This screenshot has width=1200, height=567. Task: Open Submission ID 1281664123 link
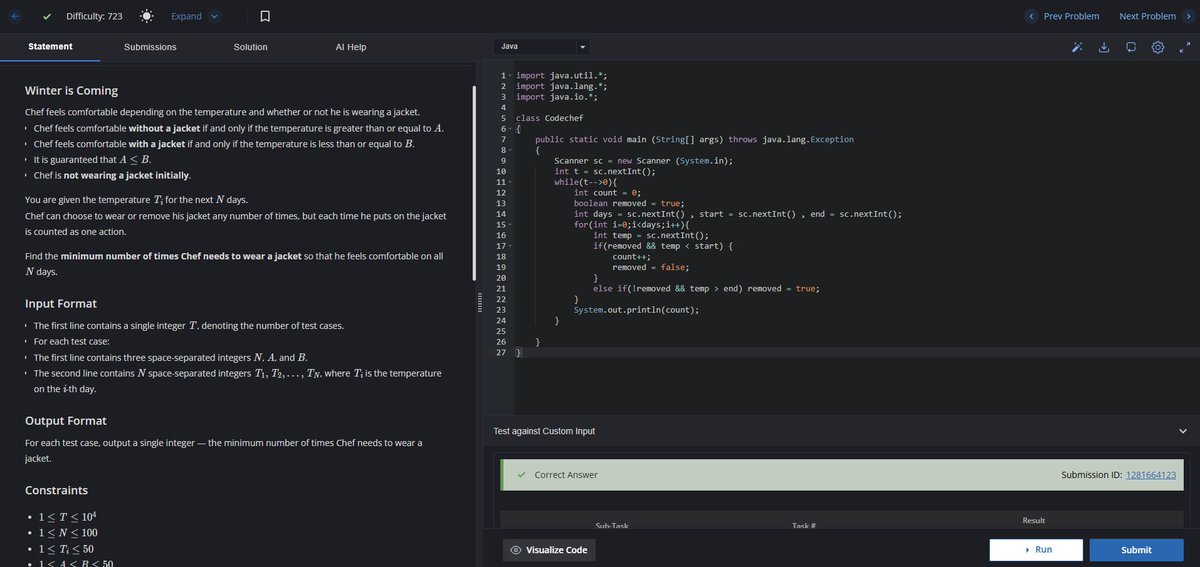[1150, 475]
